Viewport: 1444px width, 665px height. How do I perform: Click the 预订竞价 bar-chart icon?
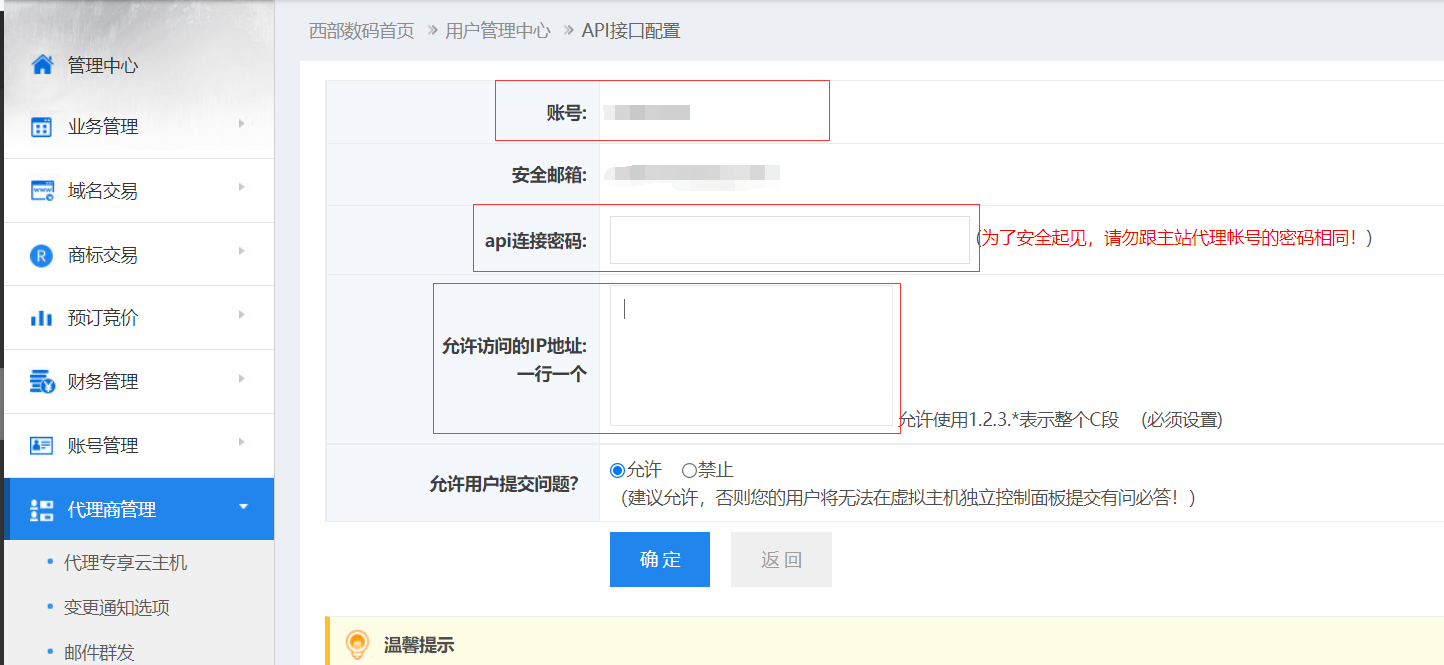pyautogui.click(x=42, y=317)
